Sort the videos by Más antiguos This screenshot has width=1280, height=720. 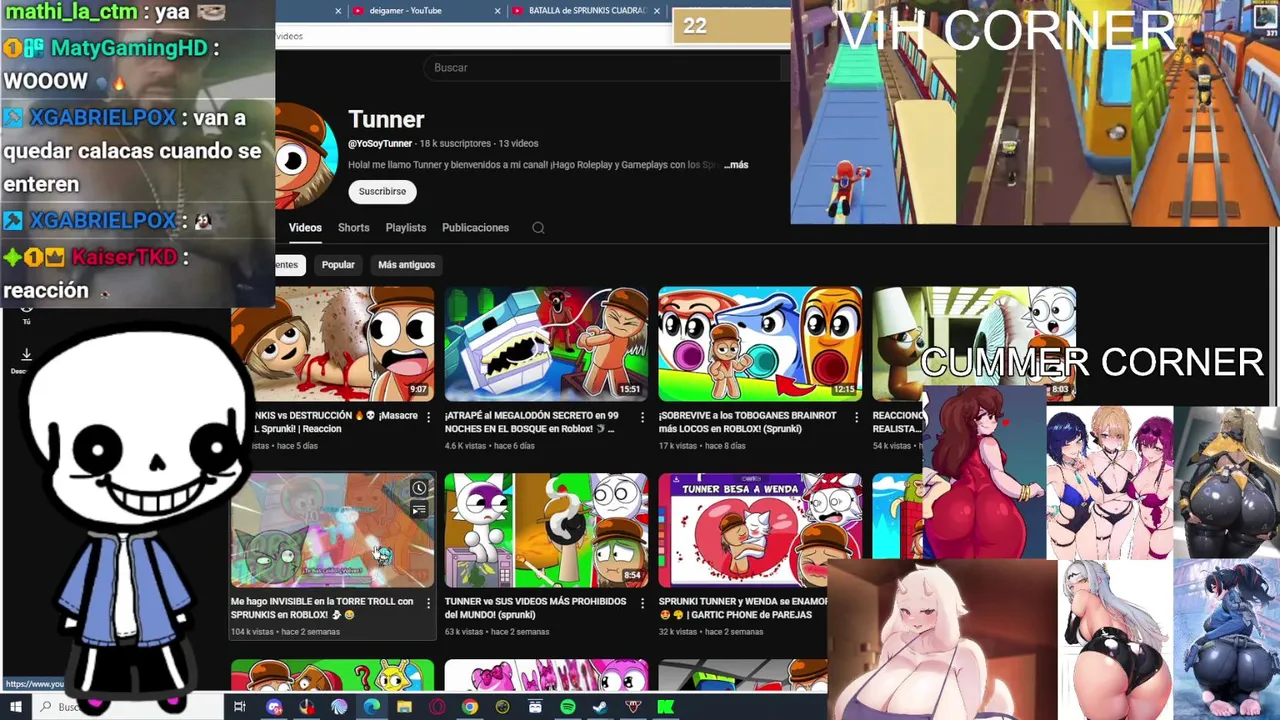point(406,265)
